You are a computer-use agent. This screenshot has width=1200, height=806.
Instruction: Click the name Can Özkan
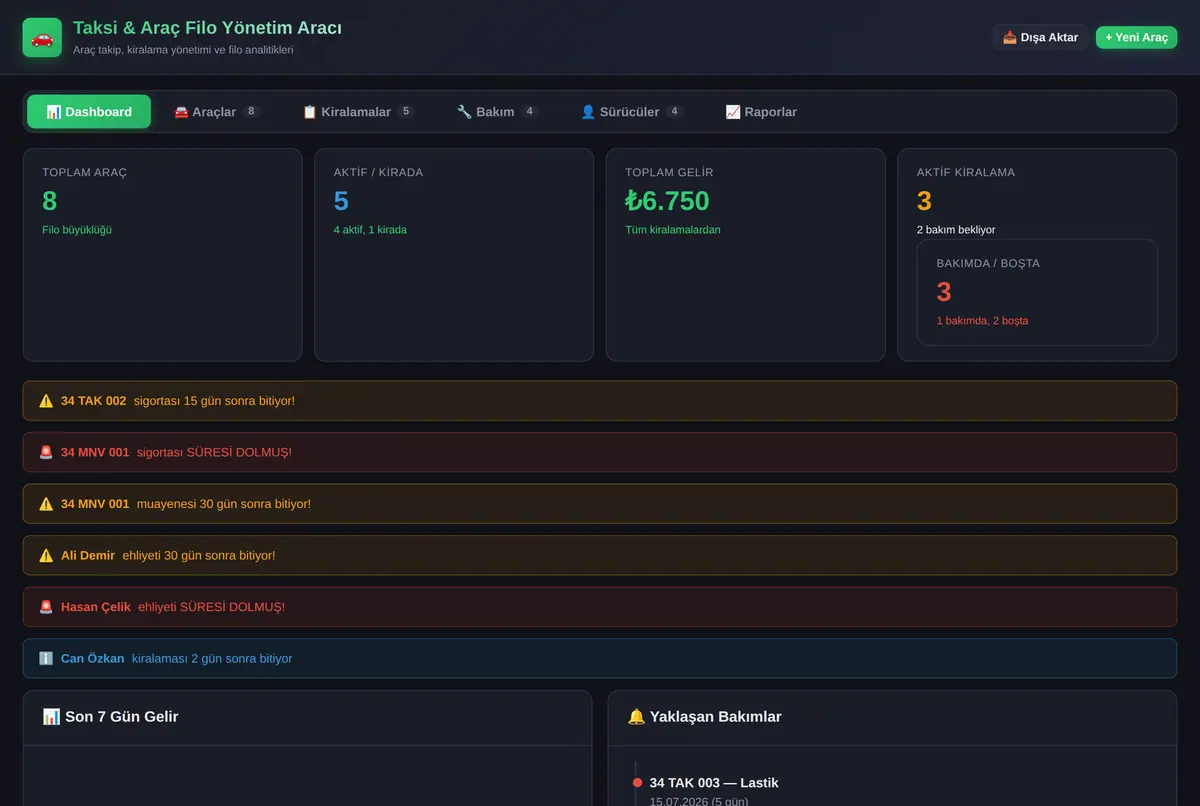(x=93, y=658)
